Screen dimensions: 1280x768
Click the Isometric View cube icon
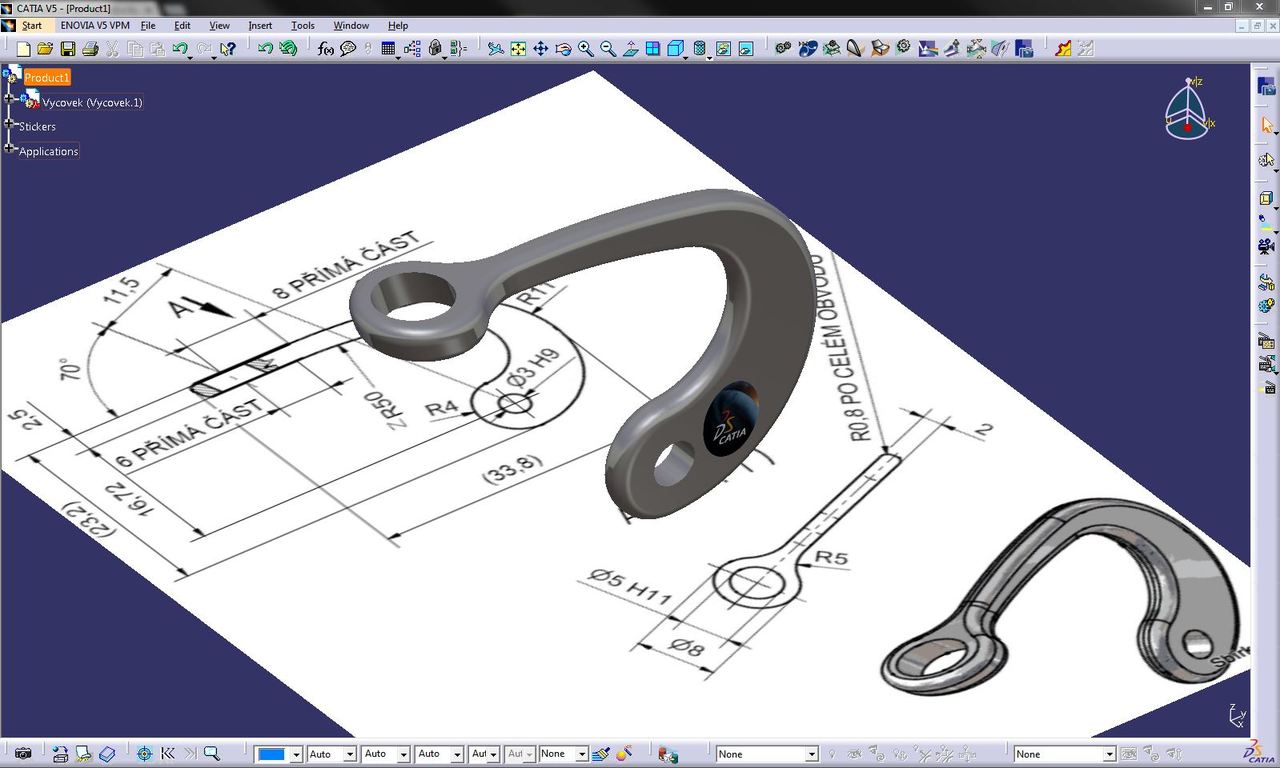coord(675,48)
